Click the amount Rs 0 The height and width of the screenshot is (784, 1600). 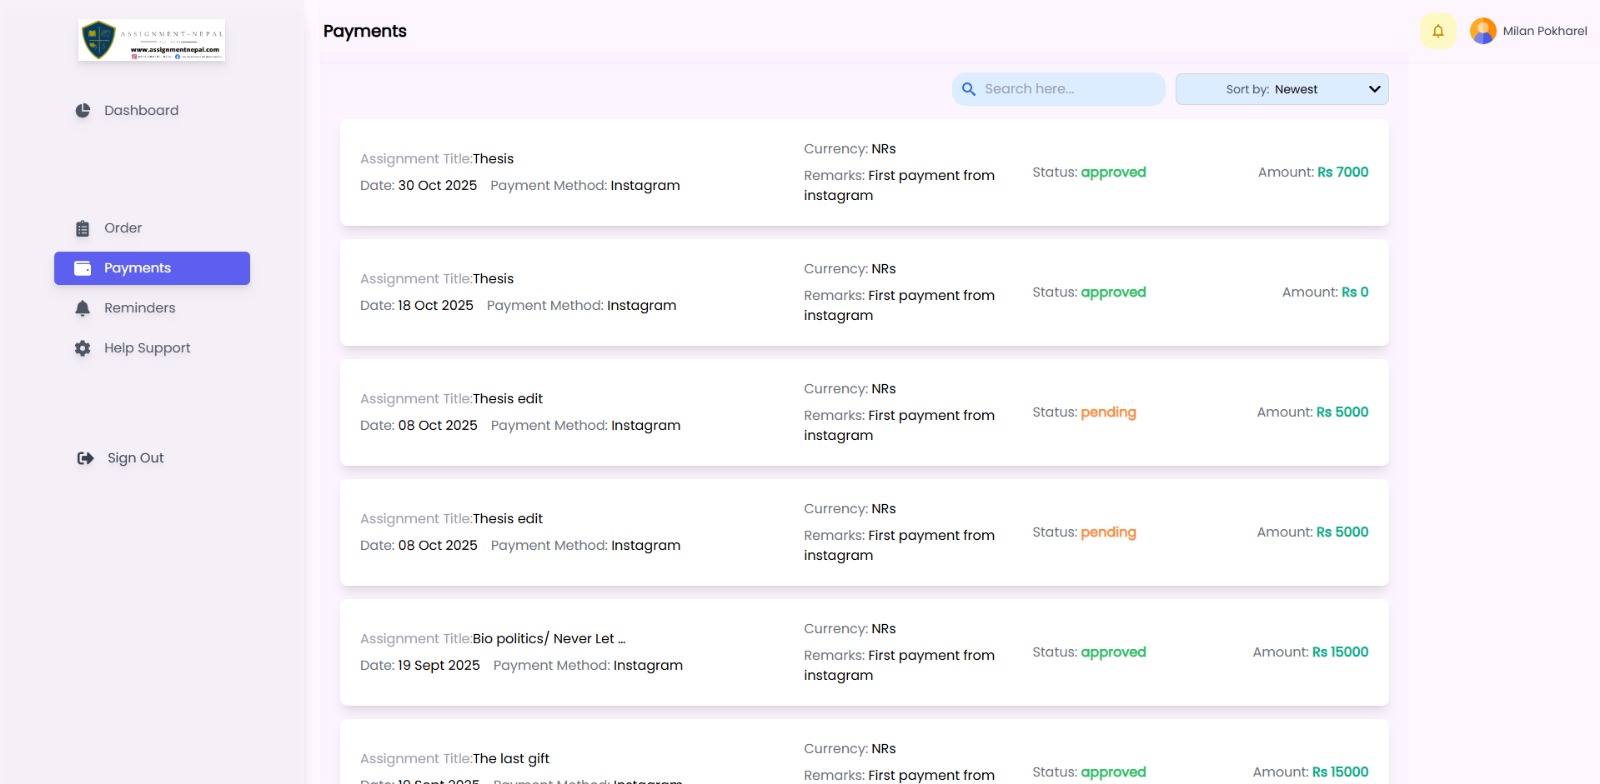(1355, 292)
